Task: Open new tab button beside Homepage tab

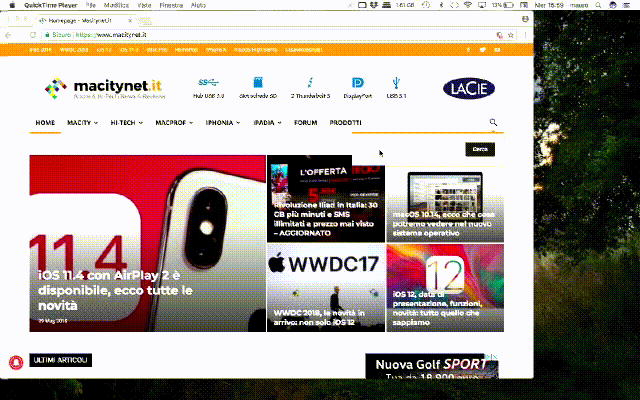Action: click(145, 20)
